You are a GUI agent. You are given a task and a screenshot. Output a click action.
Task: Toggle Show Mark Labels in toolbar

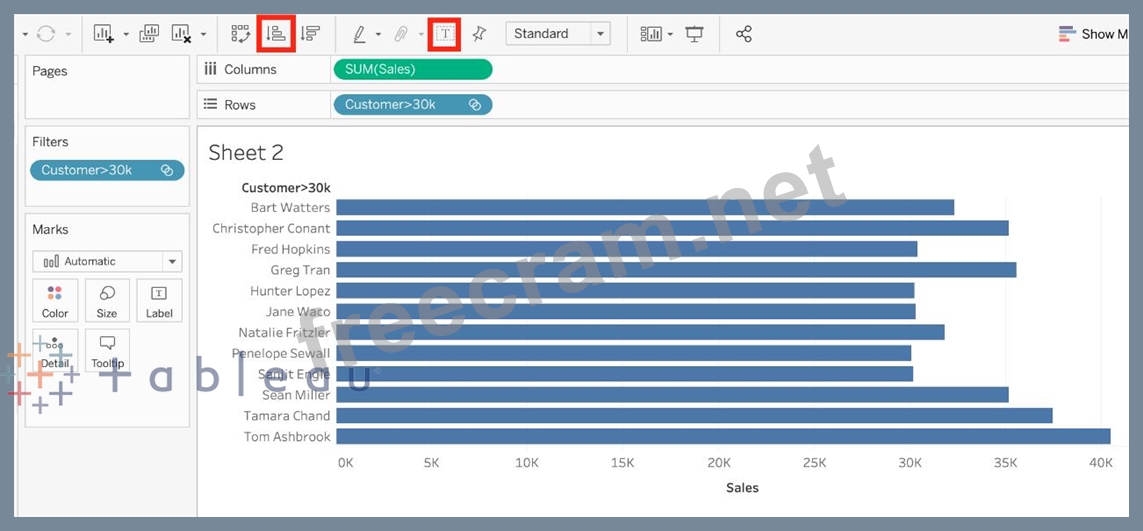(x=445, y=34)
